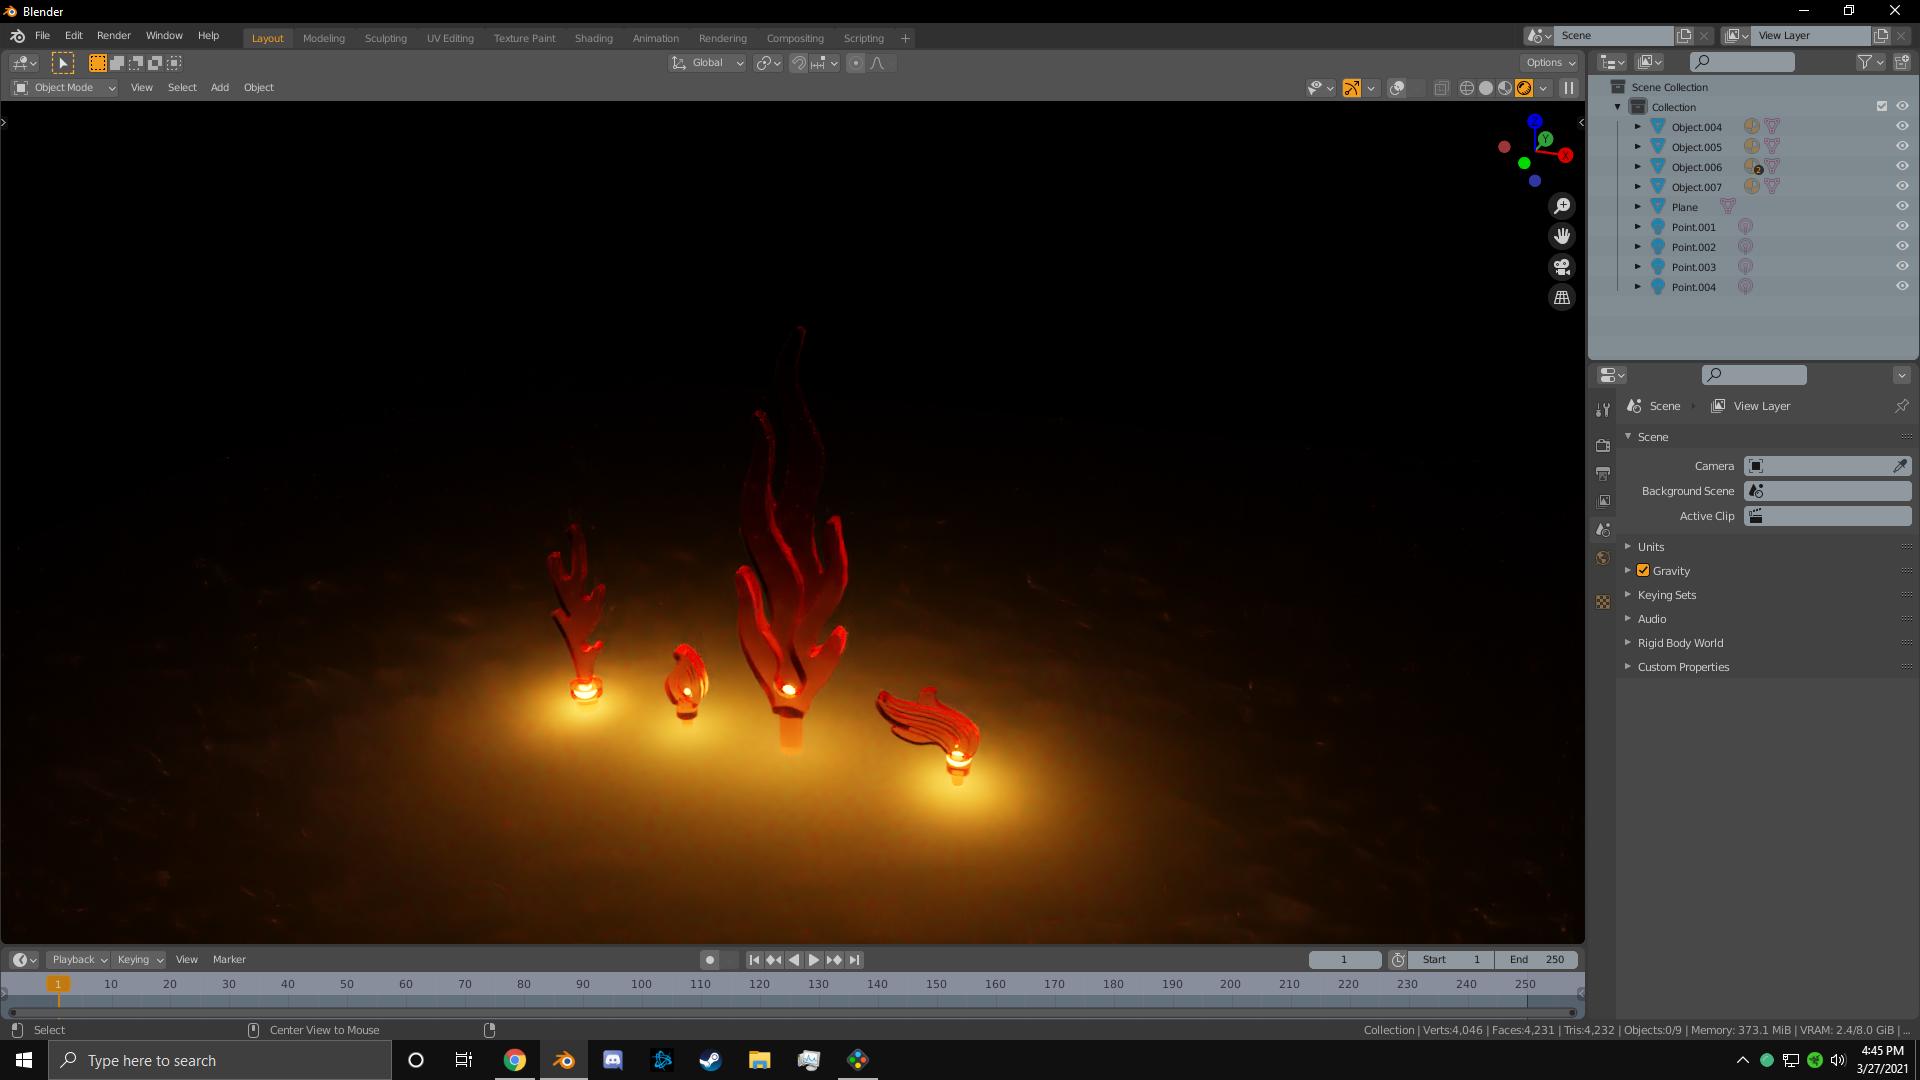Click the pan view hand gizmo
Screen dimensions: 1920x1080
click(x=1561, y=236)
